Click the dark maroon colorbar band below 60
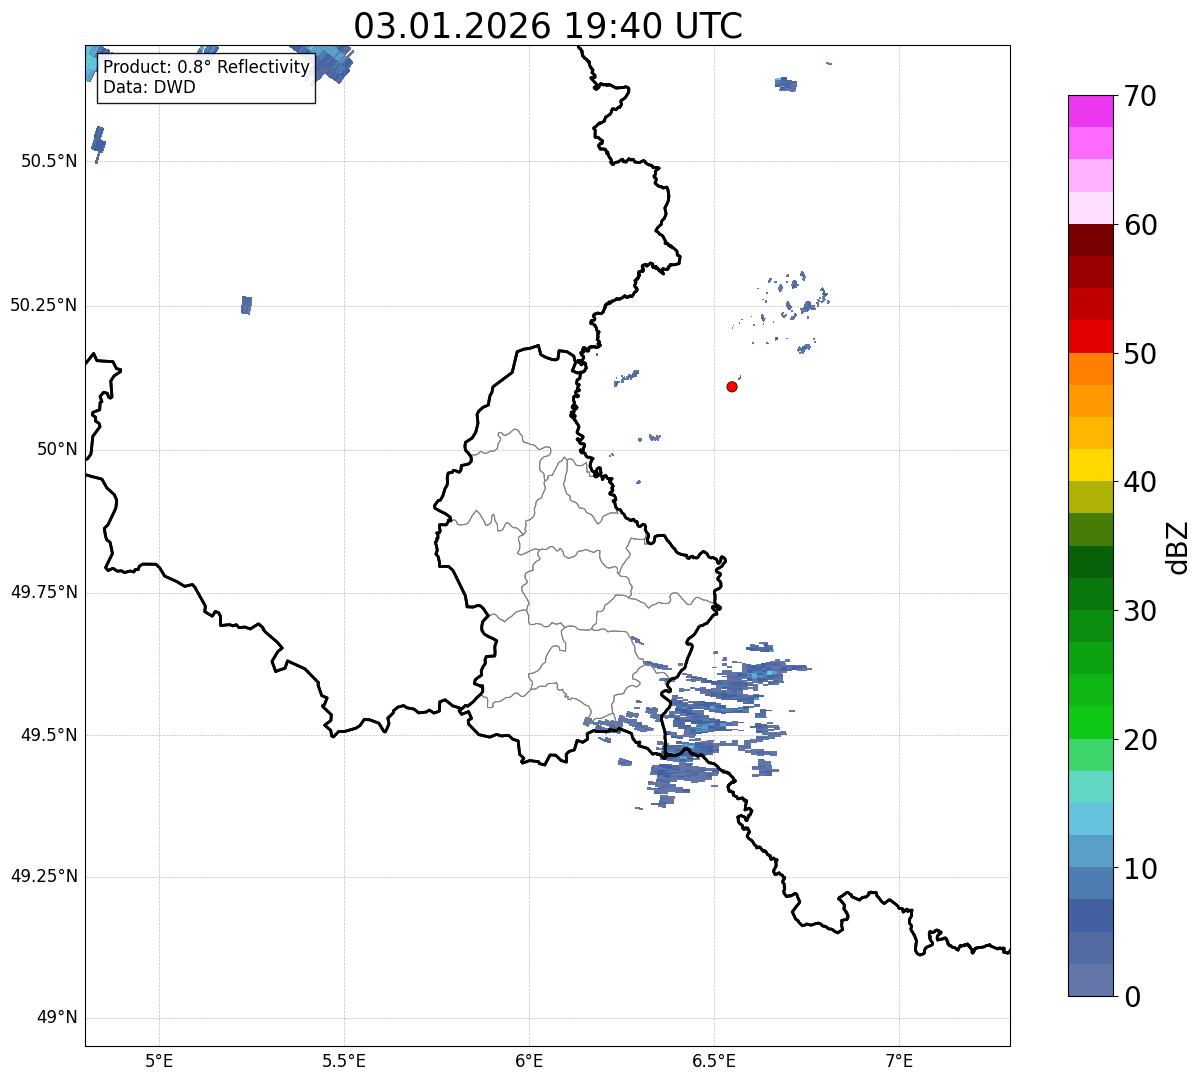1202x1081 pixels. [x=1090, y=240]
